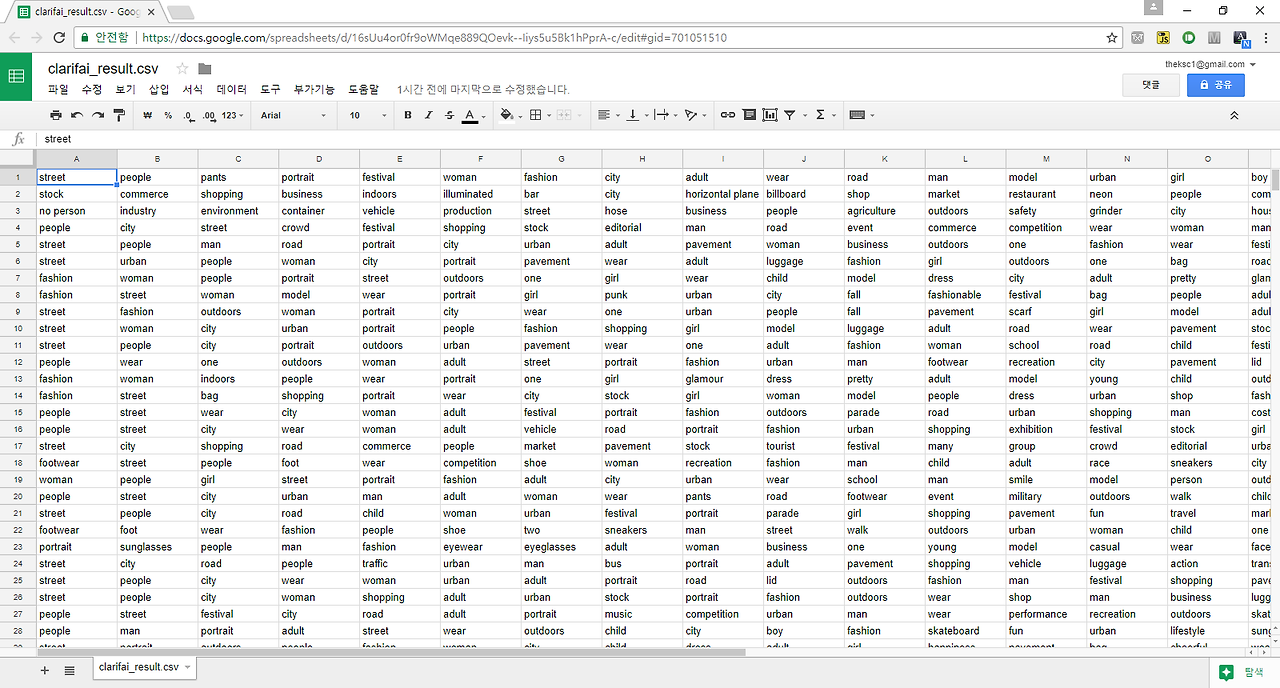The height and width of the screenshot is (688, 1280).
Task: Select the paint format tool
Action: 119,116
